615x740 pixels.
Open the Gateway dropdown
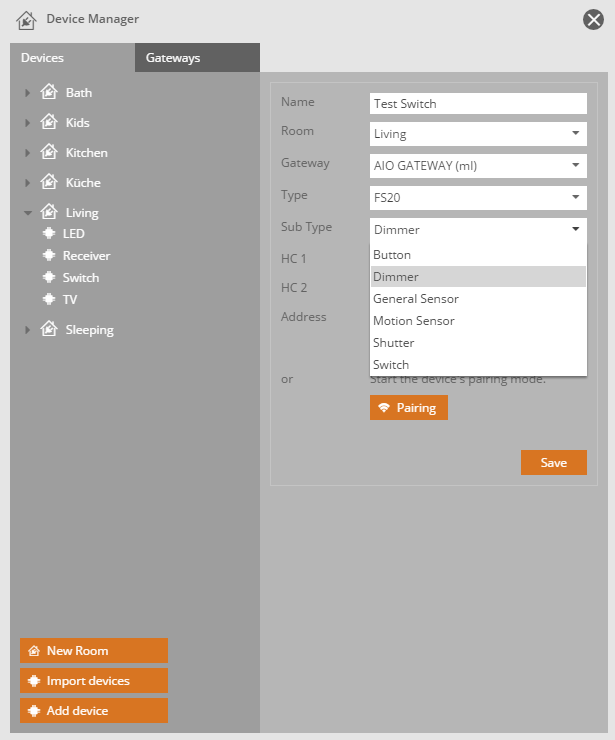477,166
